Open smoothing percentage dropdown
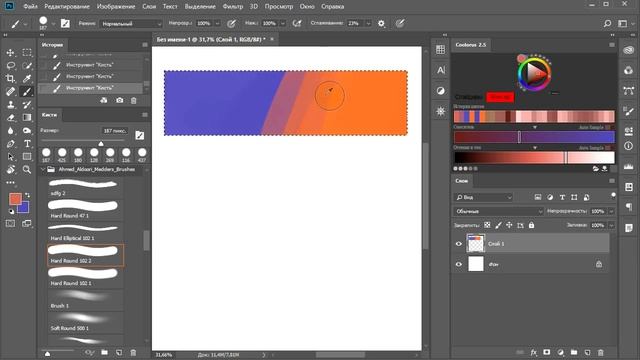The image size is (640, 360). click(x=368, y=24)
